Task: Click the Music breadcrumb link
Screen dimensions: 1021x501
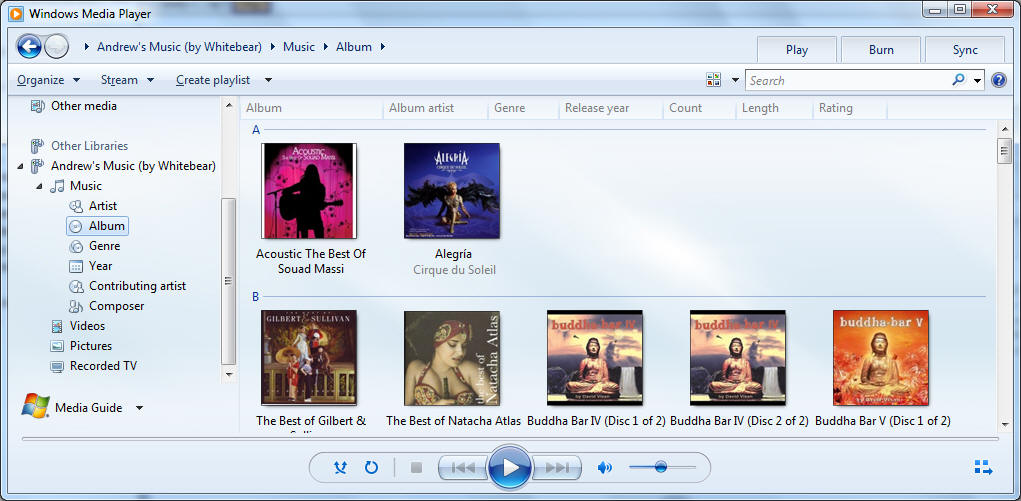Action: [299, 47]
